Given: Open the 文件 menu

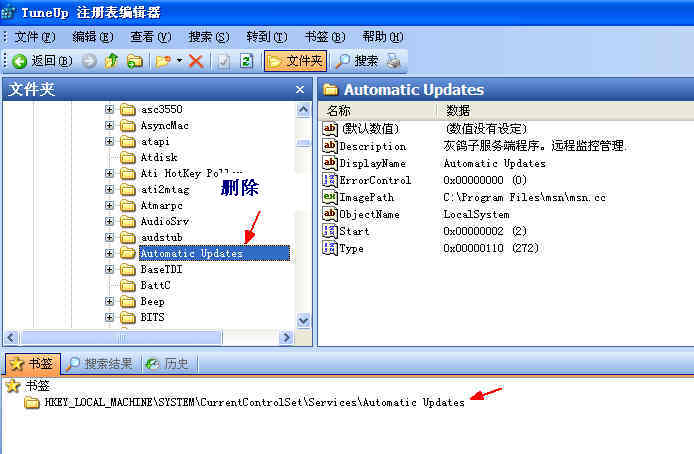Looking at the screenshot, I should tap(35, 37).
